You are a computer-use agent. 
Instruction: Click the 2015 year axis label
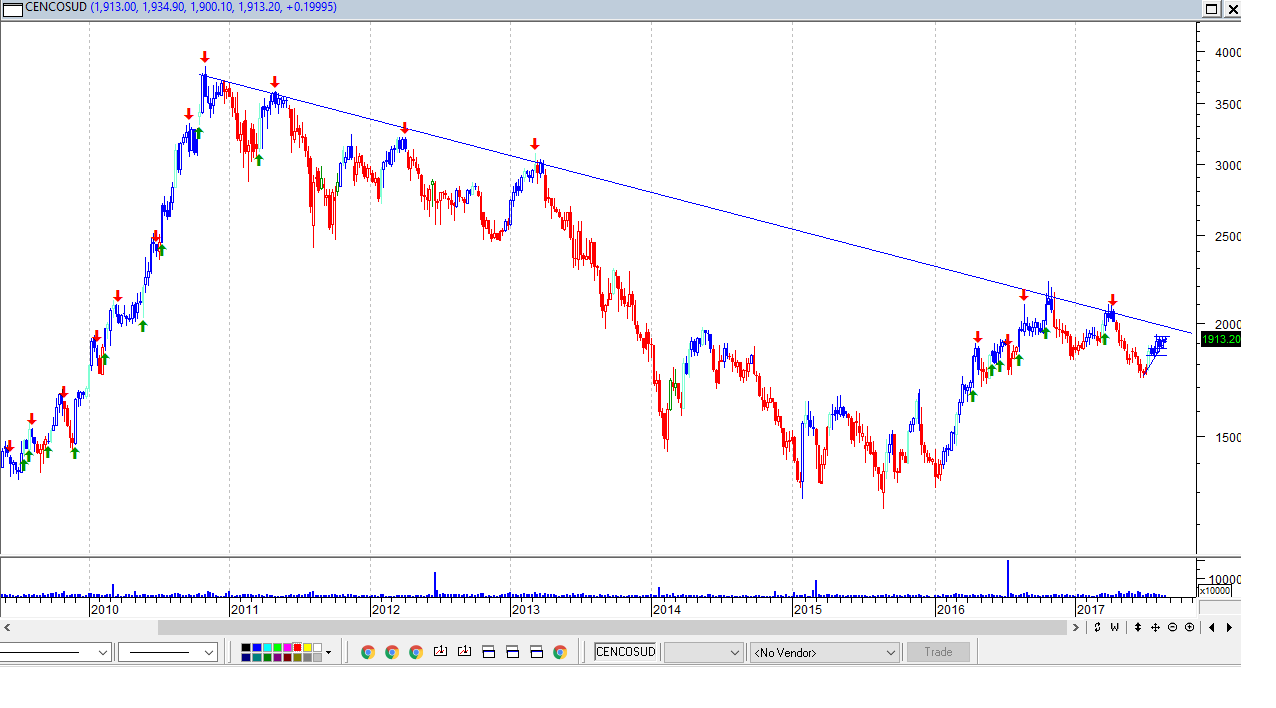pyautogui.click(x=808, y=609)
